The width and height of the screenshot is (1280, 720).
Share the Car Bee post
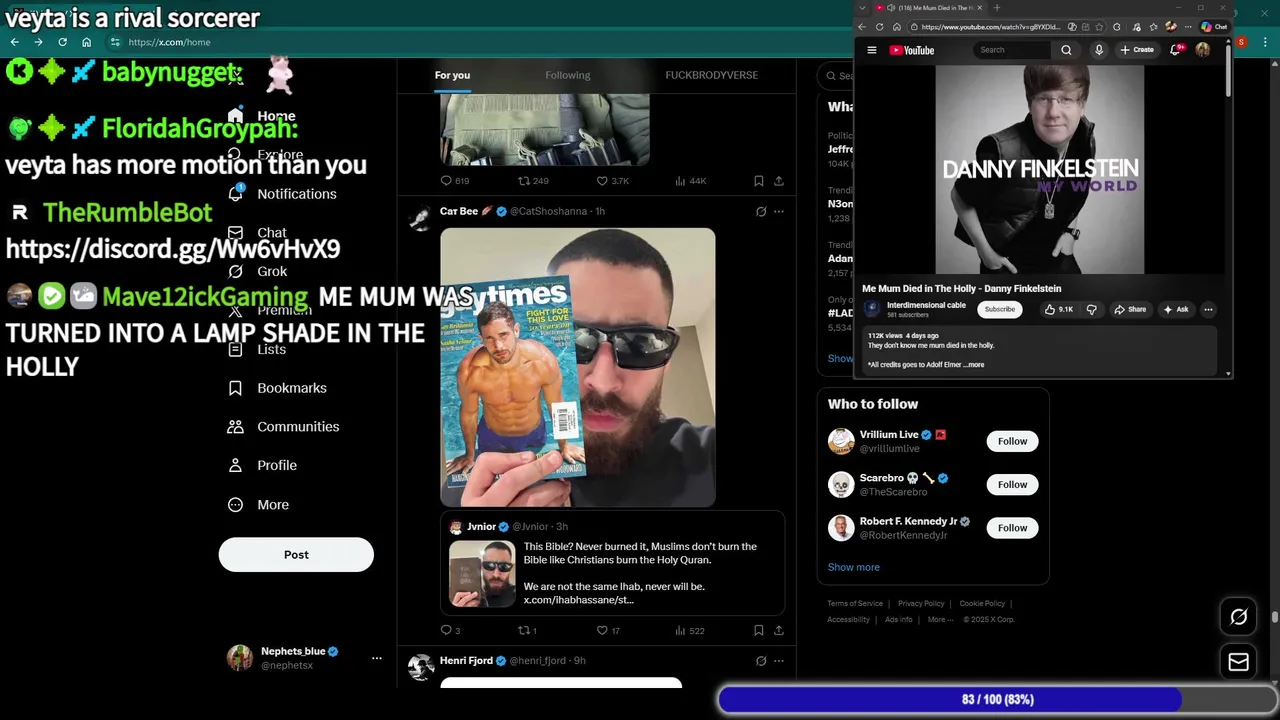point(779,630)
